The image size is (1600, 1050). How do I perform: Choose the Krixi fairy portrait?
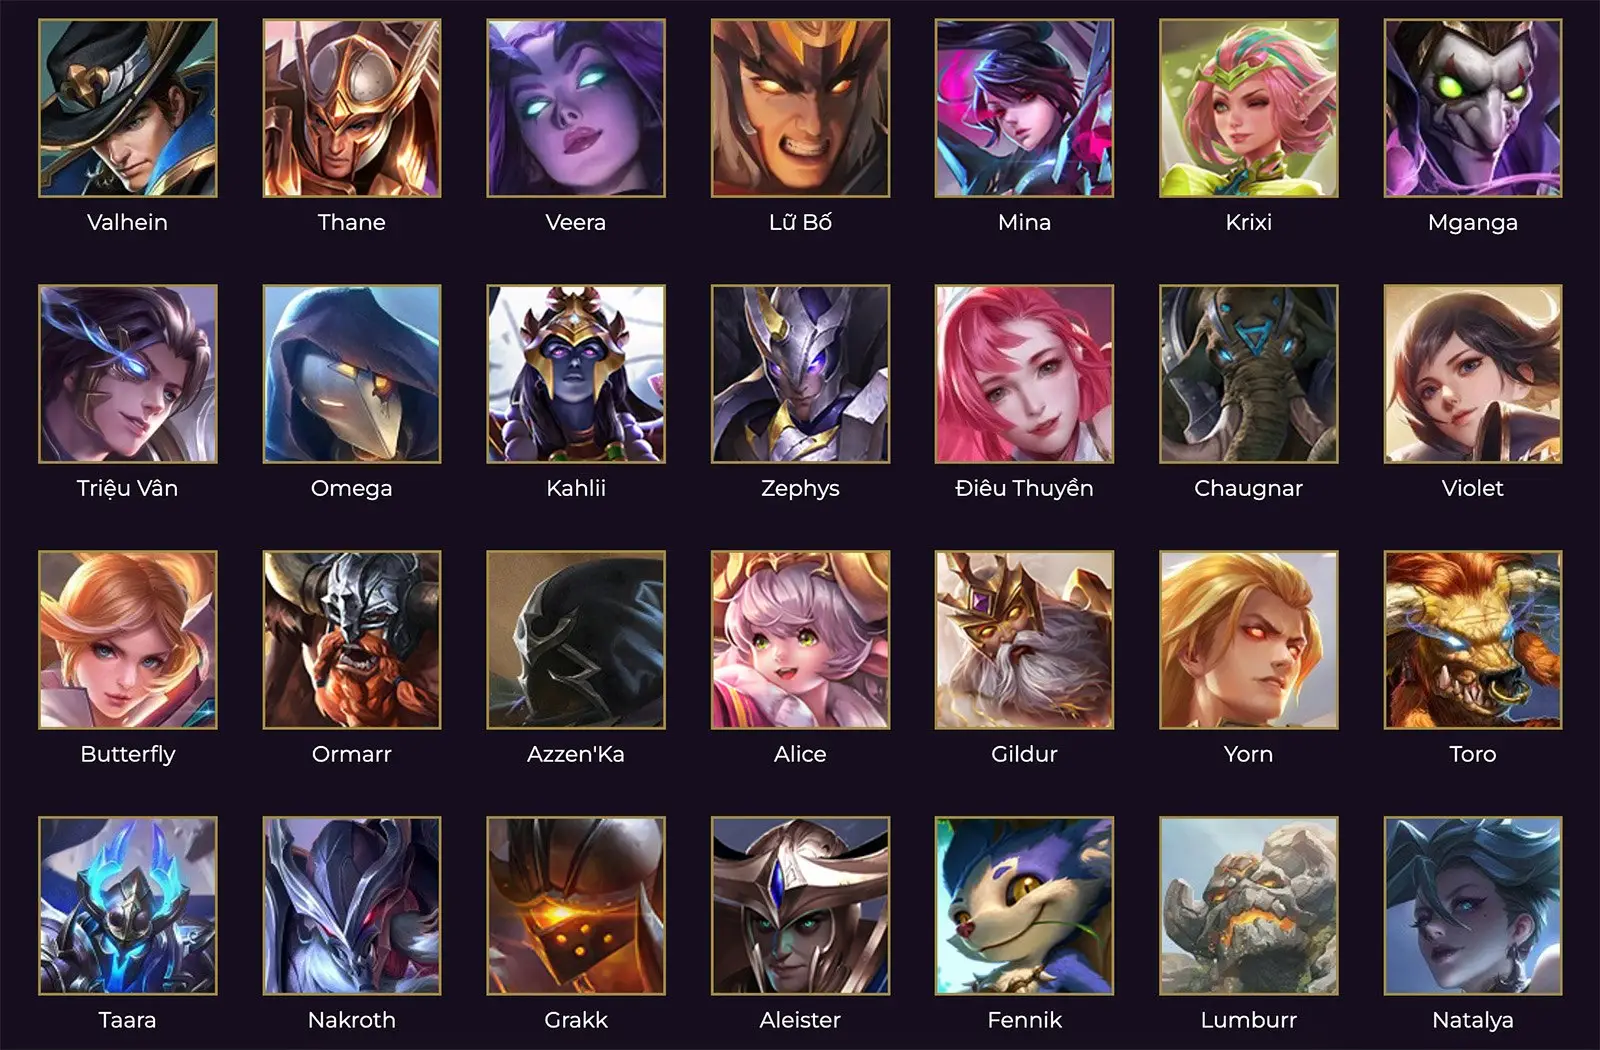[1248, 108]
